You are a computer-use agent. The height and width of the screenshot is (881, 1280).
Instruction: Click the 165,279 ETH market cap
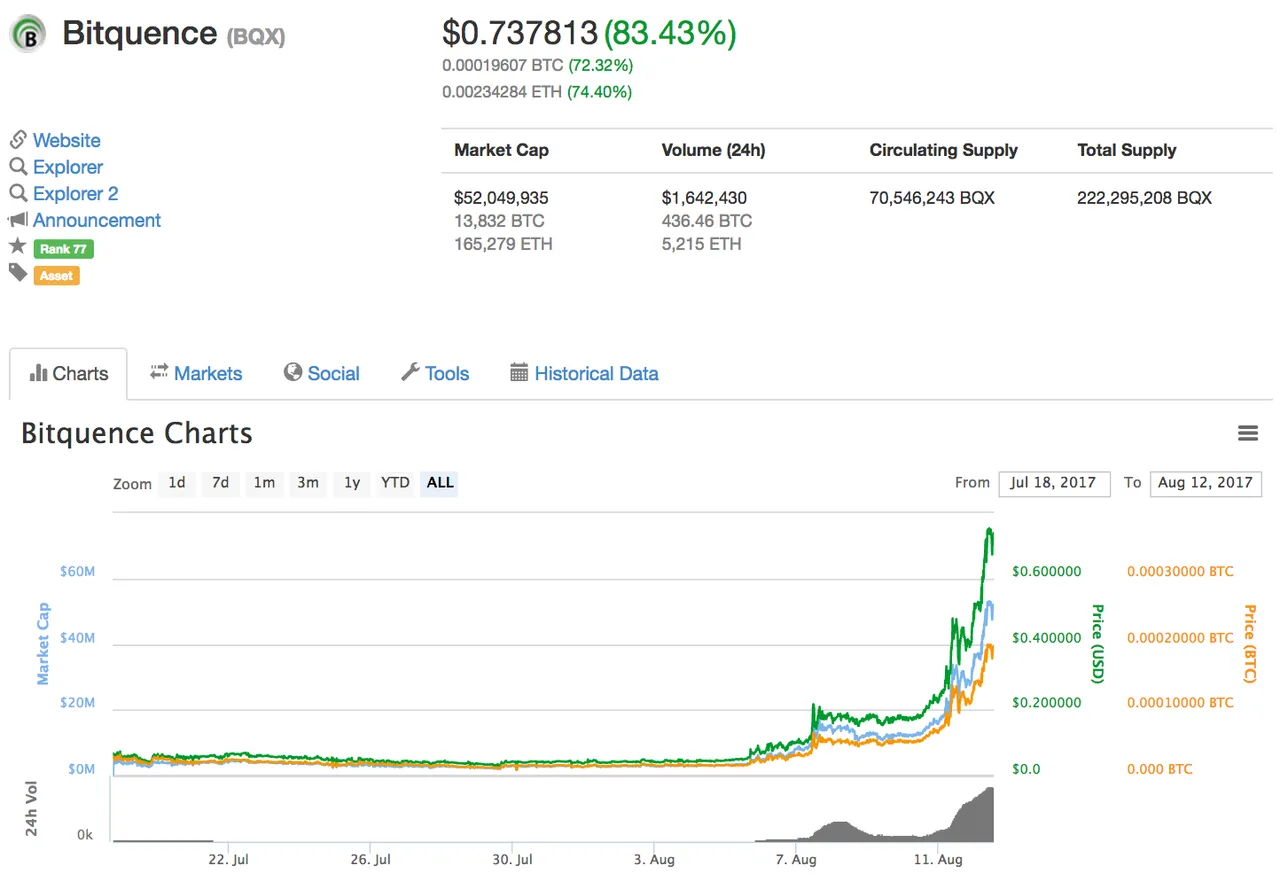pos(503,244)
